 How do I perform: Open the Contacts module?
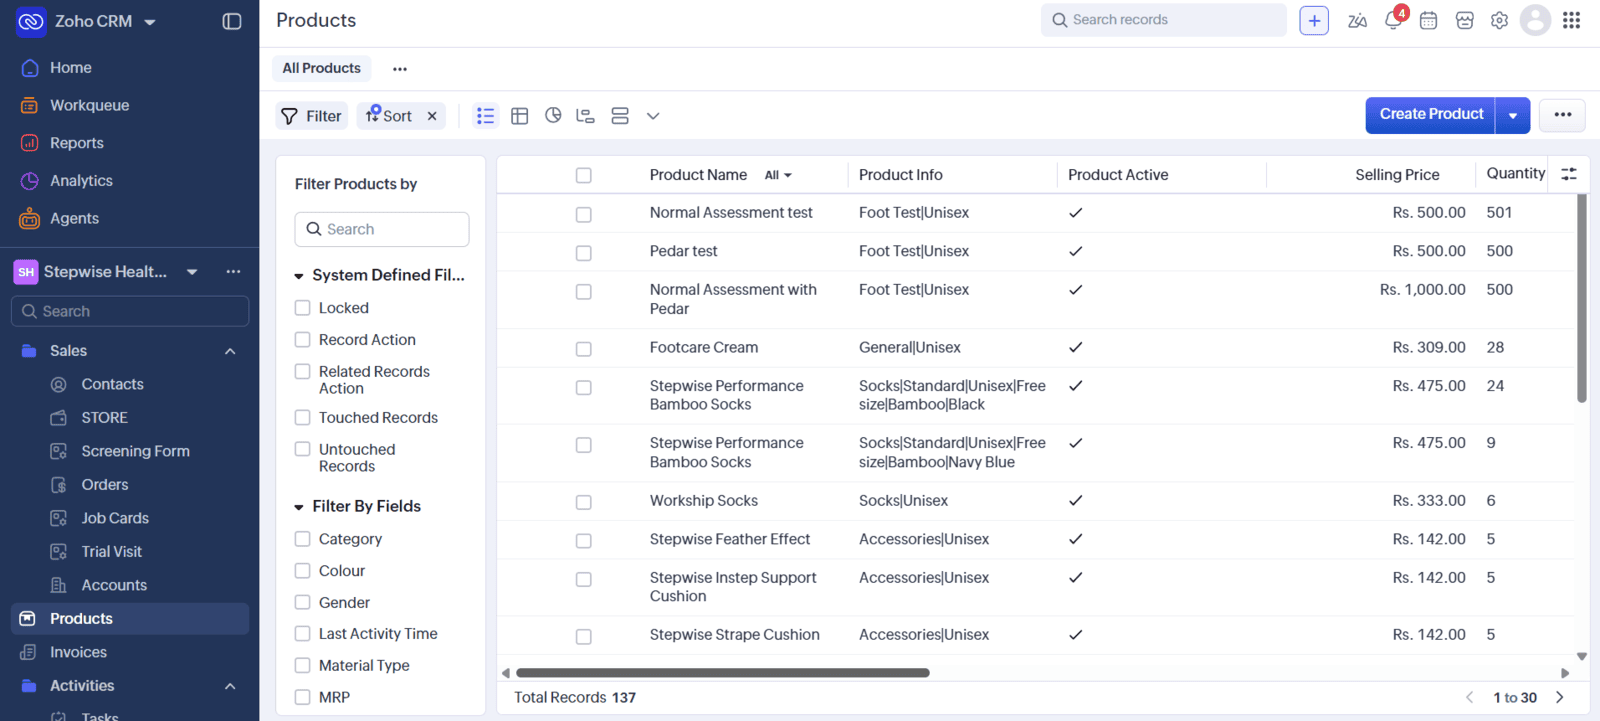(112, 384)
